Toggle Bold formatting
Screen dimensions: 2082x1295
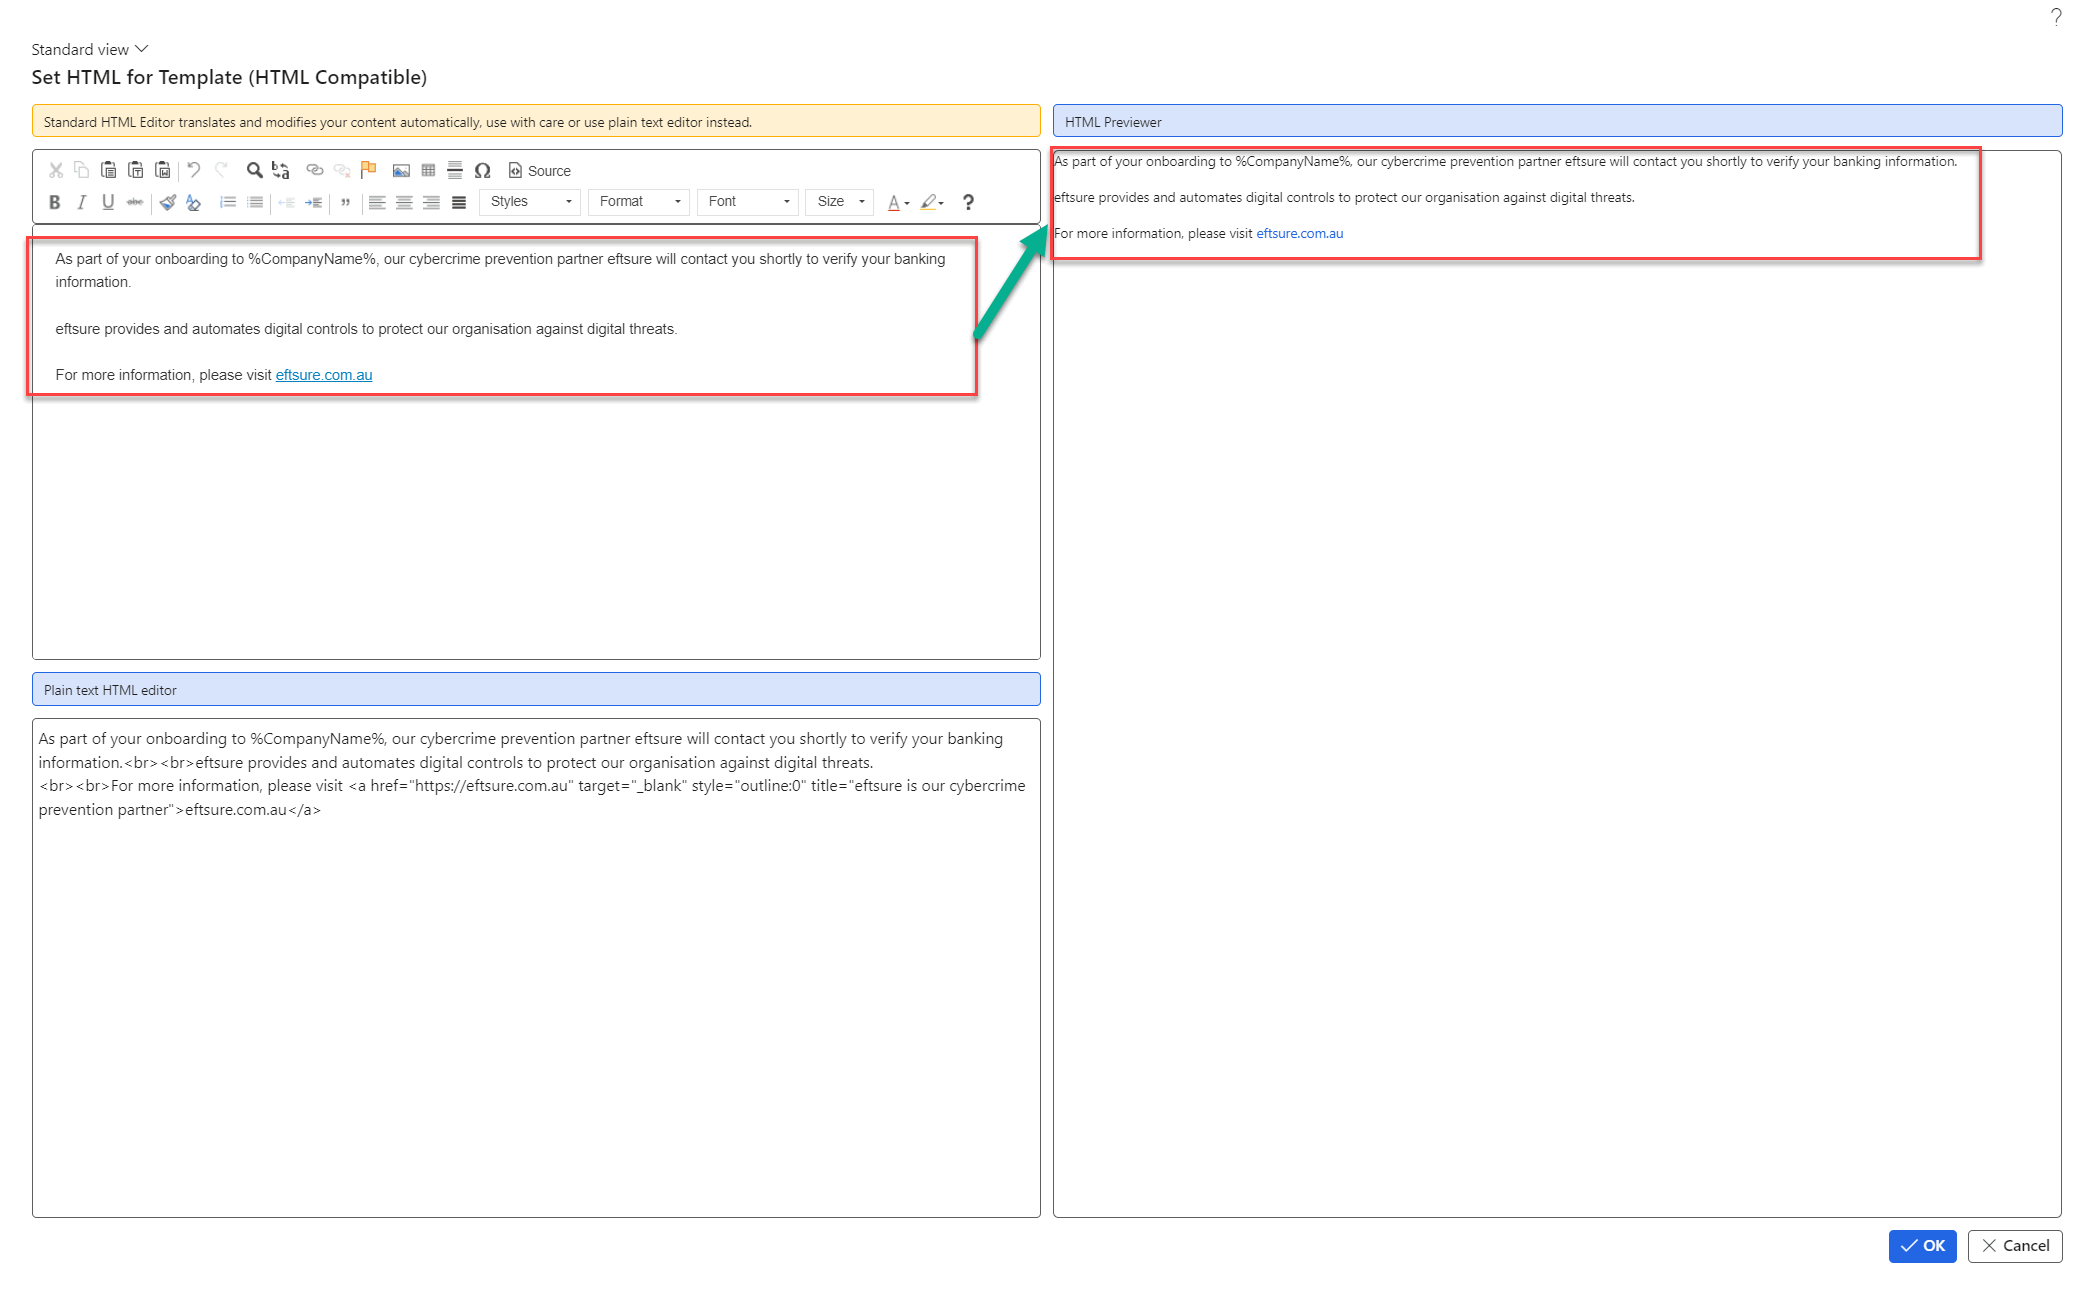pyautogui.click(x=55, y=202)
